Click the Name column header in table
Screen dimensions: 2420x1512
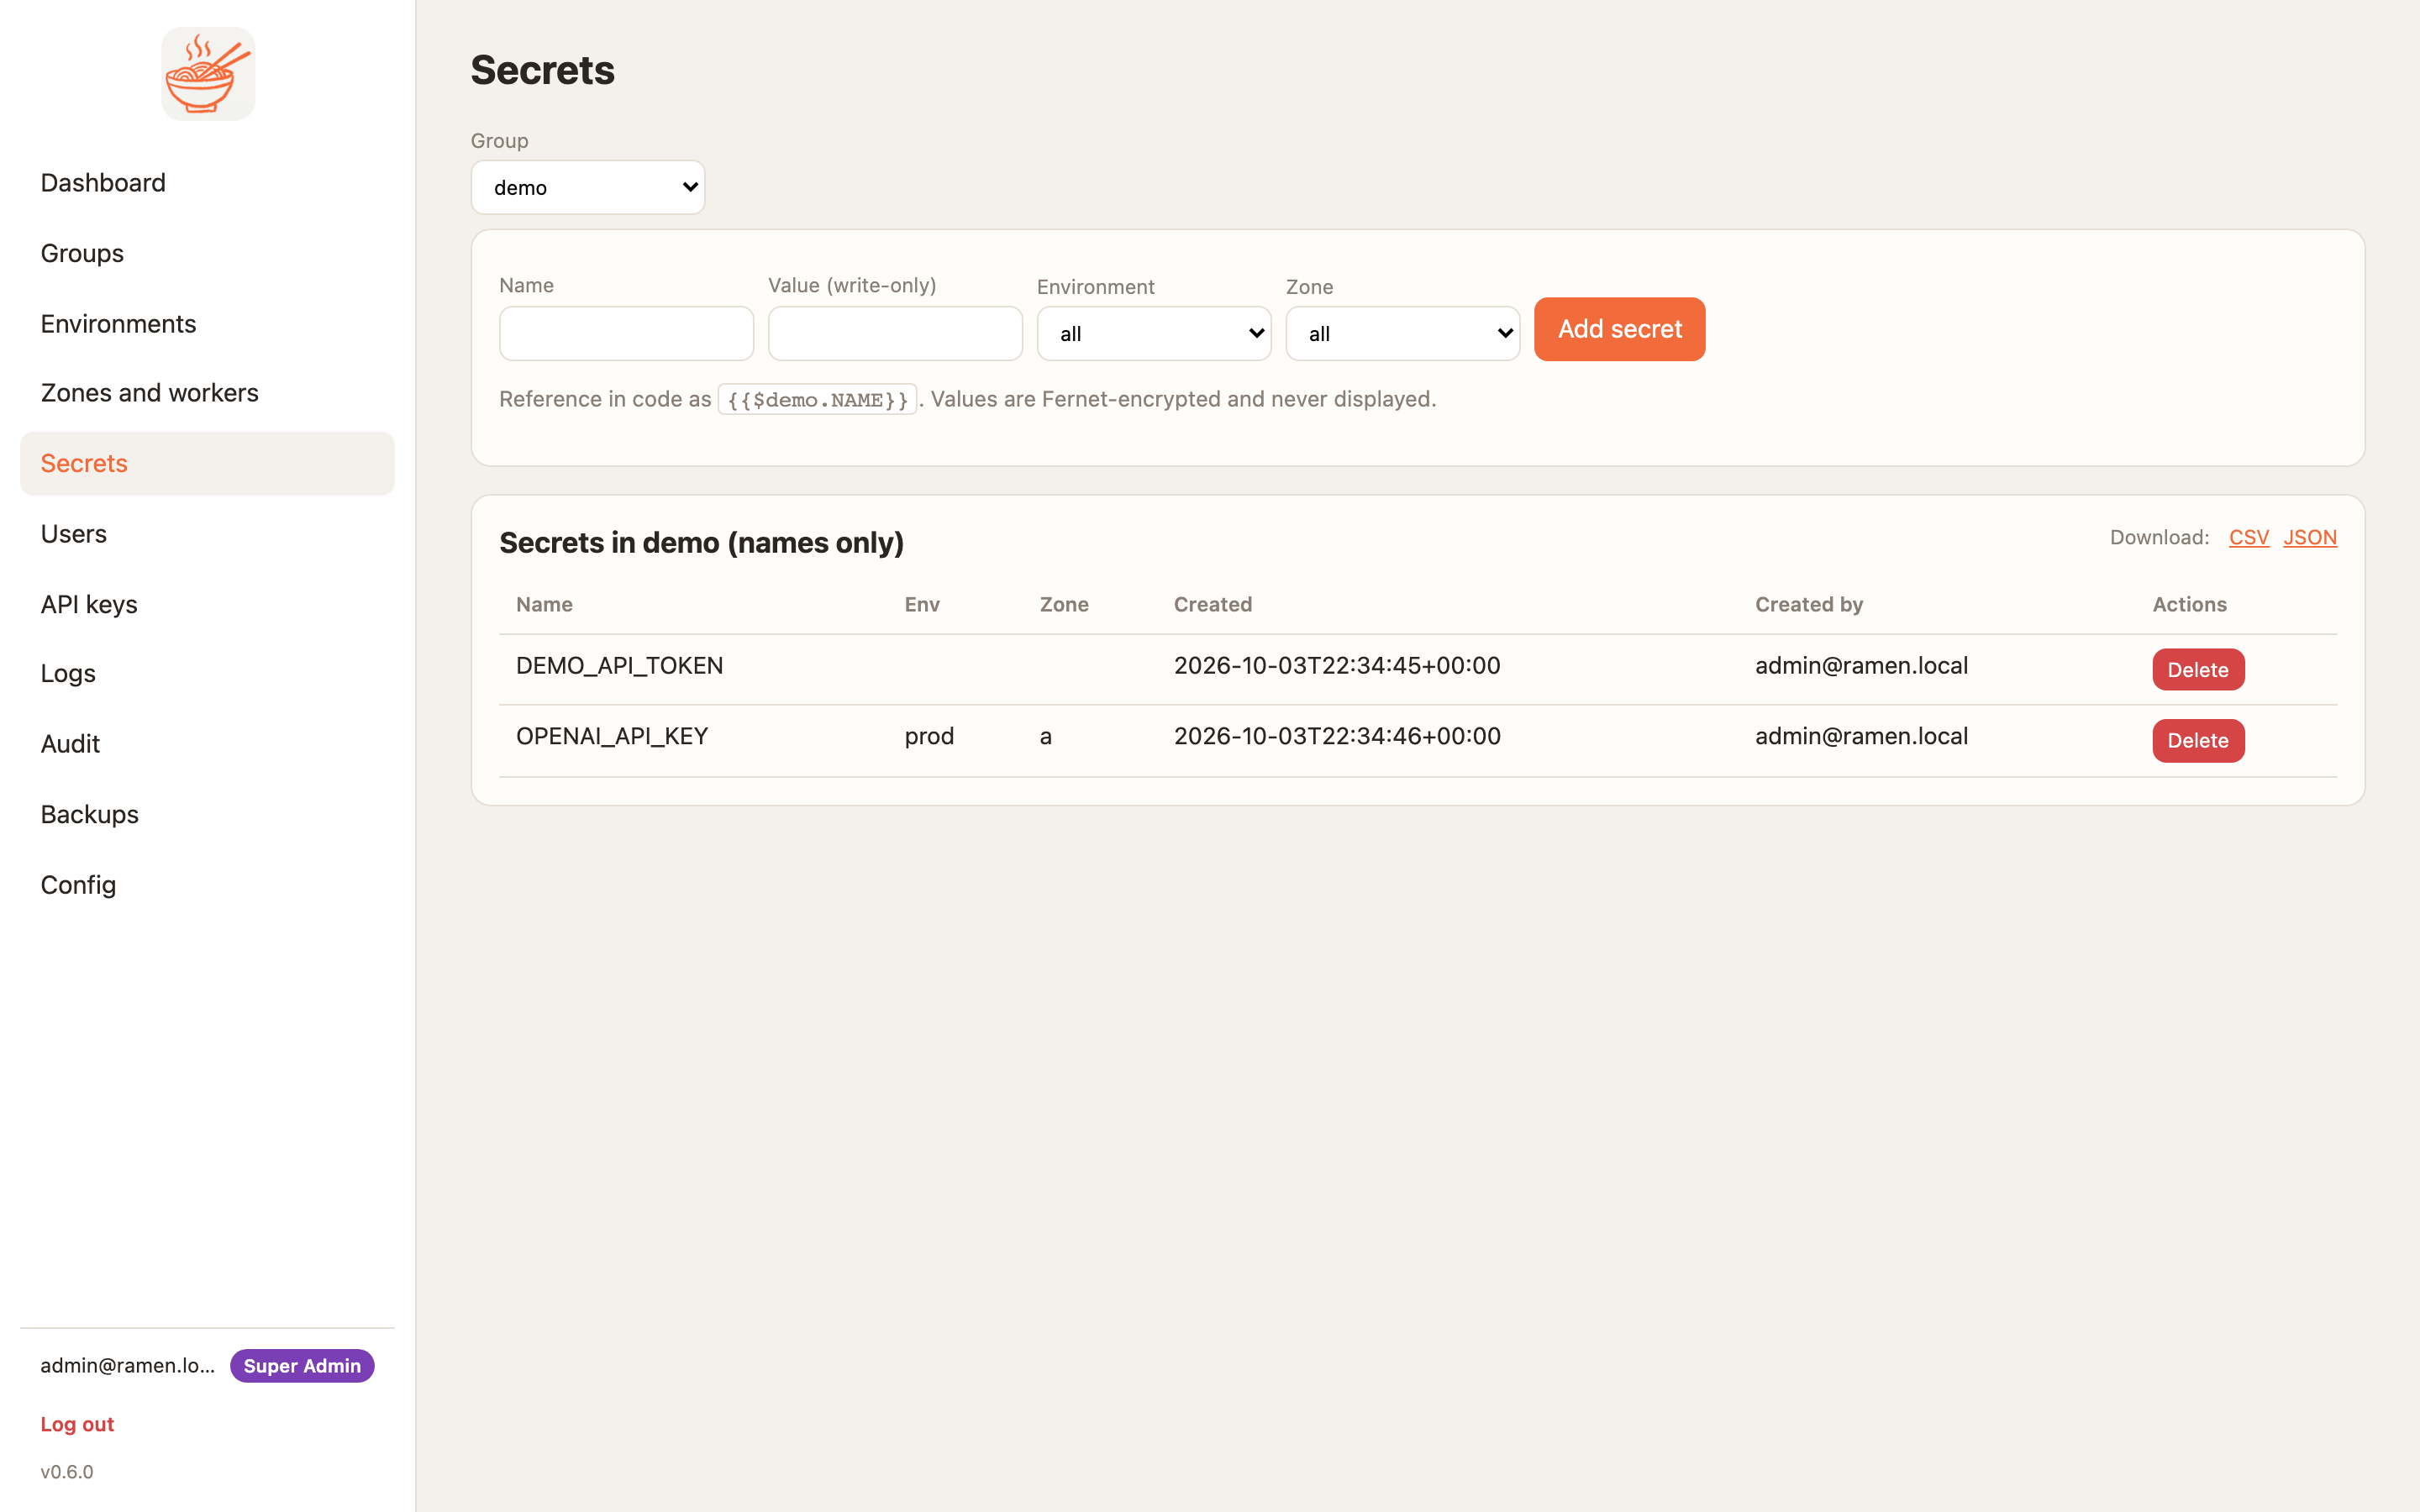pos(544,604)
